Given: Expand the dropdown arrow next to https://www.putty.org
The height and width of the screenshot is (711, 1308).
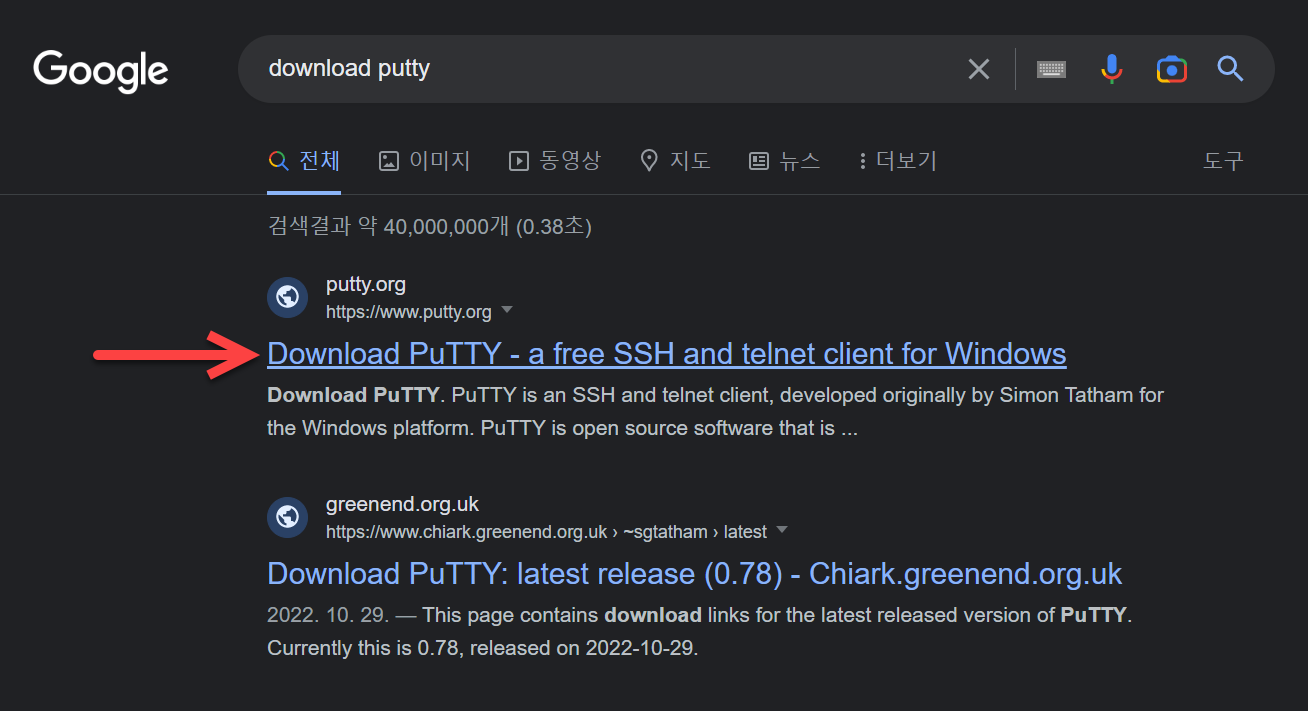Looking at the screenshot, I should pyautogui.click(x=507, y=310).
